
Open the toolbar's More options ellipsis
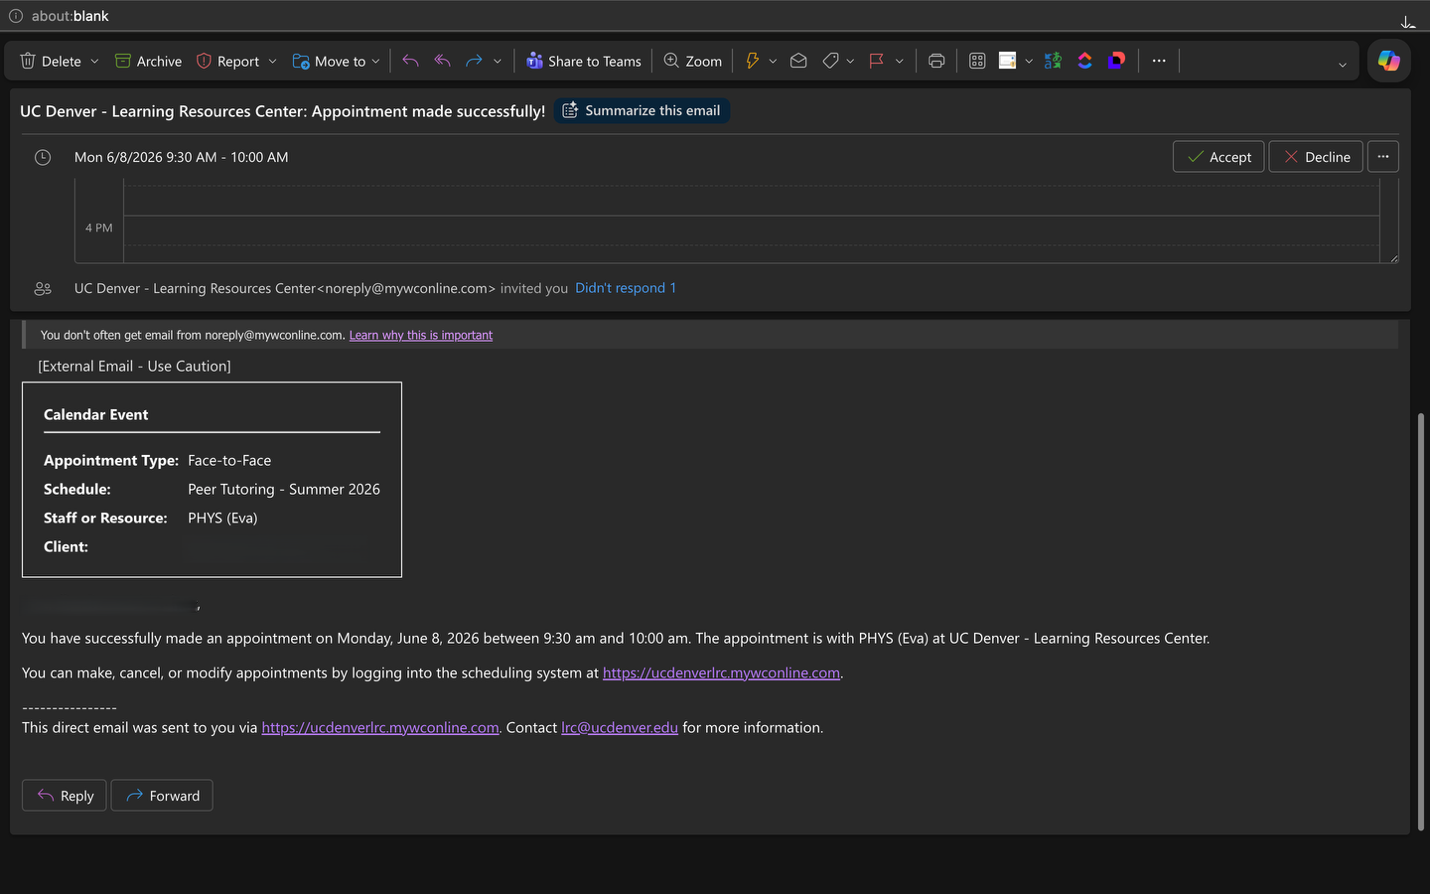1159,61
